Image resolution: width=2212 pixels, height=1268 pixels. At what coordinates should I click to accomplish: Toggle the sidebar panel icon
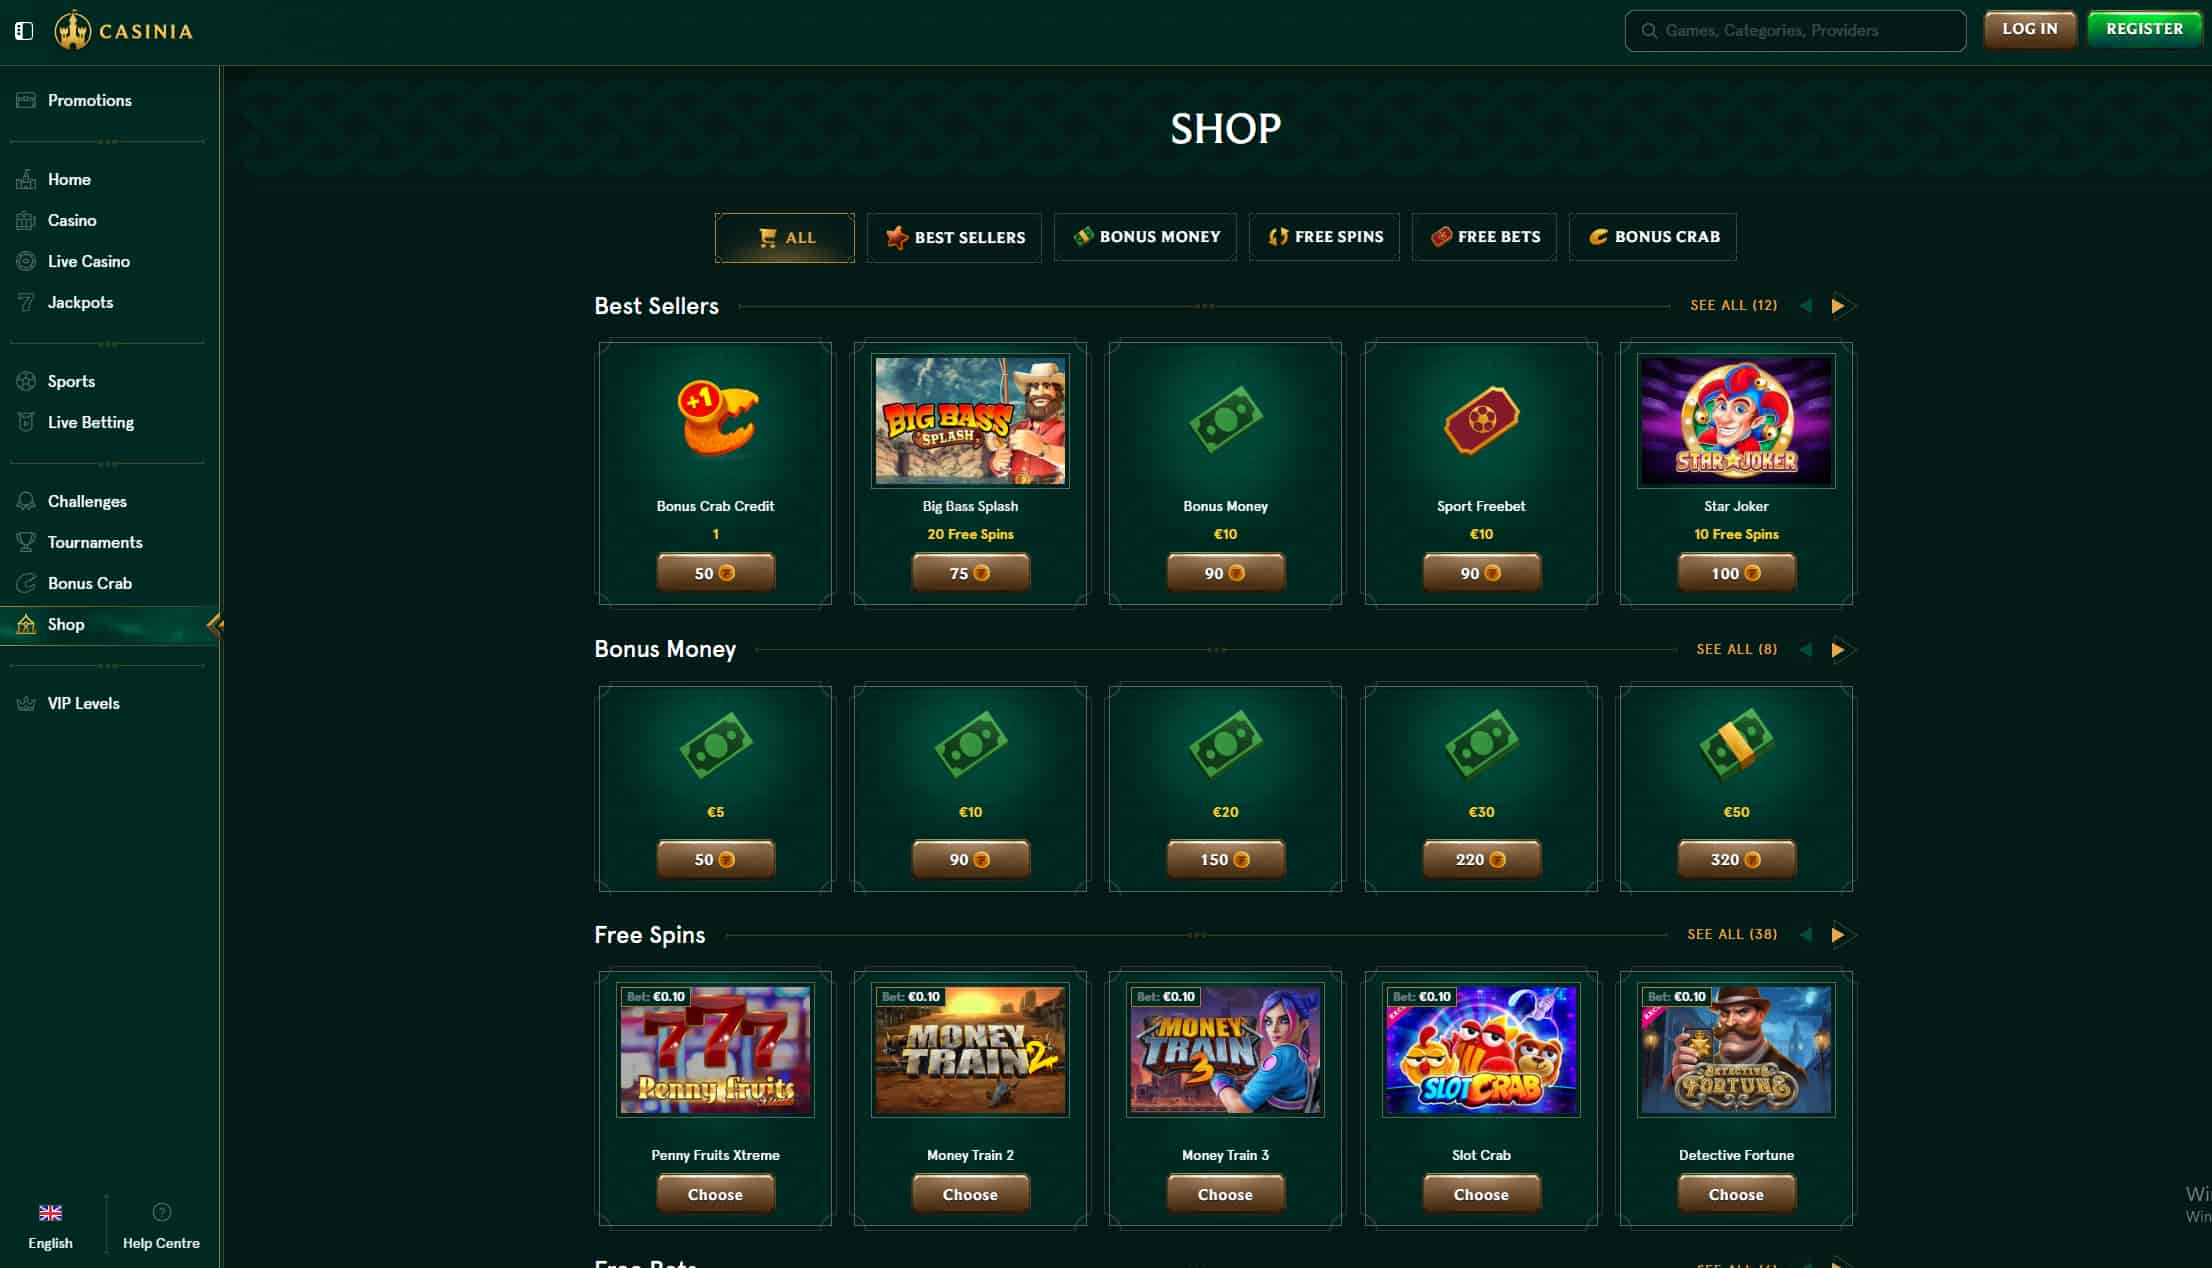24,31
